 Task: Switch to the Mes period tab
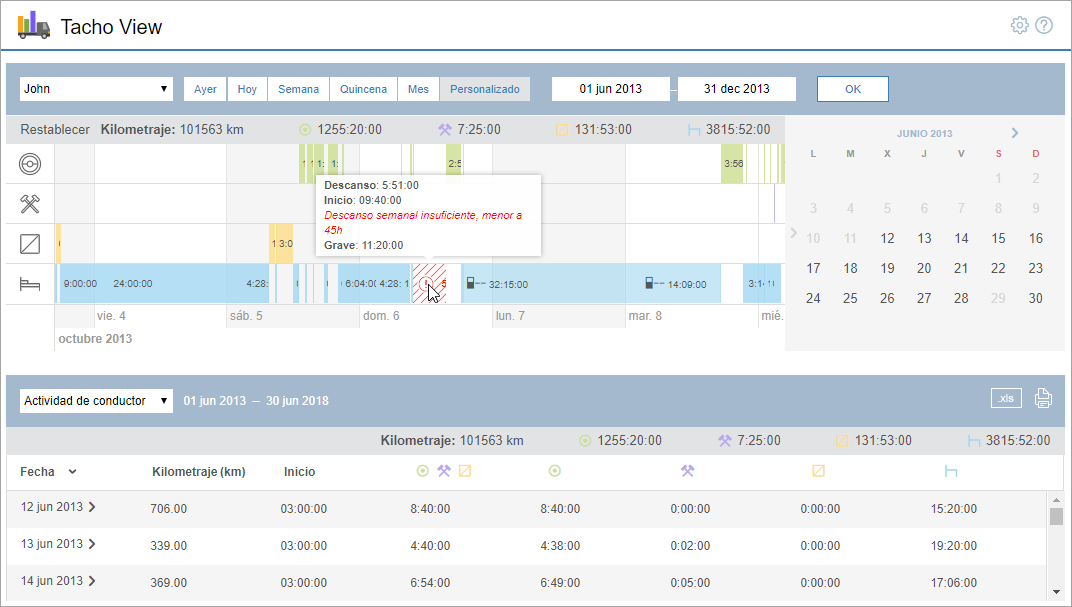(x=418, y=89)
